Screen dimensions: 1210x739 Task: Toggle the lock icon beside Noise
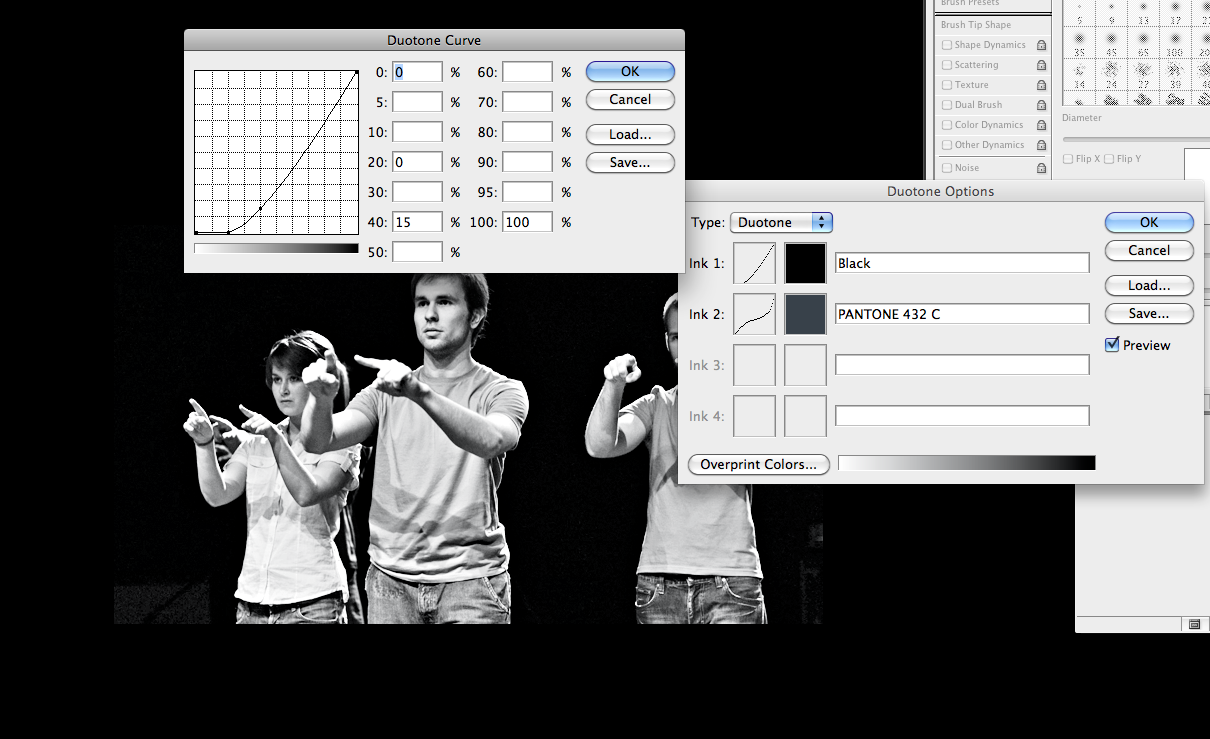coord(1041,168)
